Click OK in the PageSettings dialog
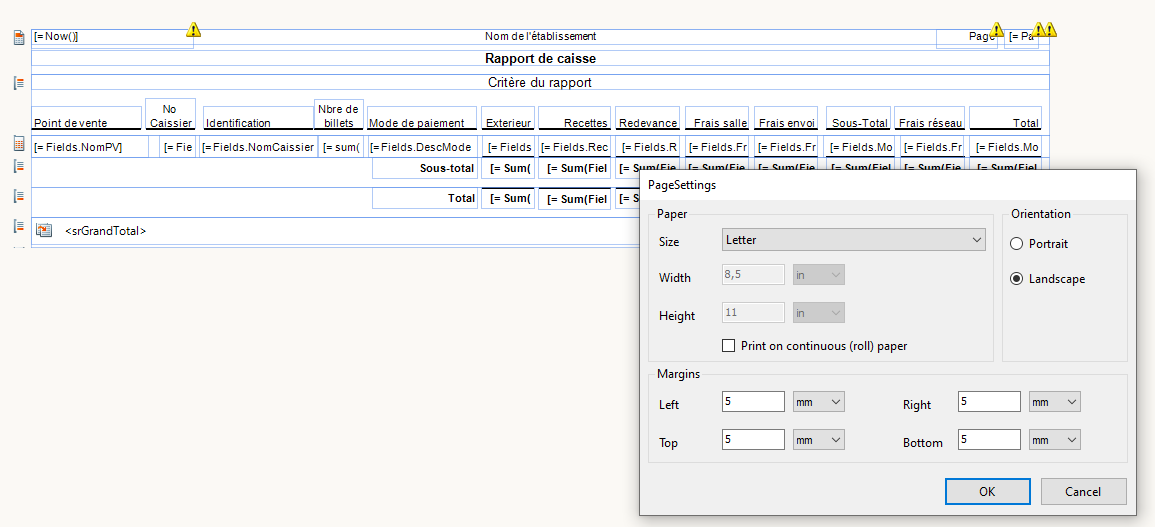Image resolution: width=1155 pixels, height=527 pixels. click(x=987, y=492)
